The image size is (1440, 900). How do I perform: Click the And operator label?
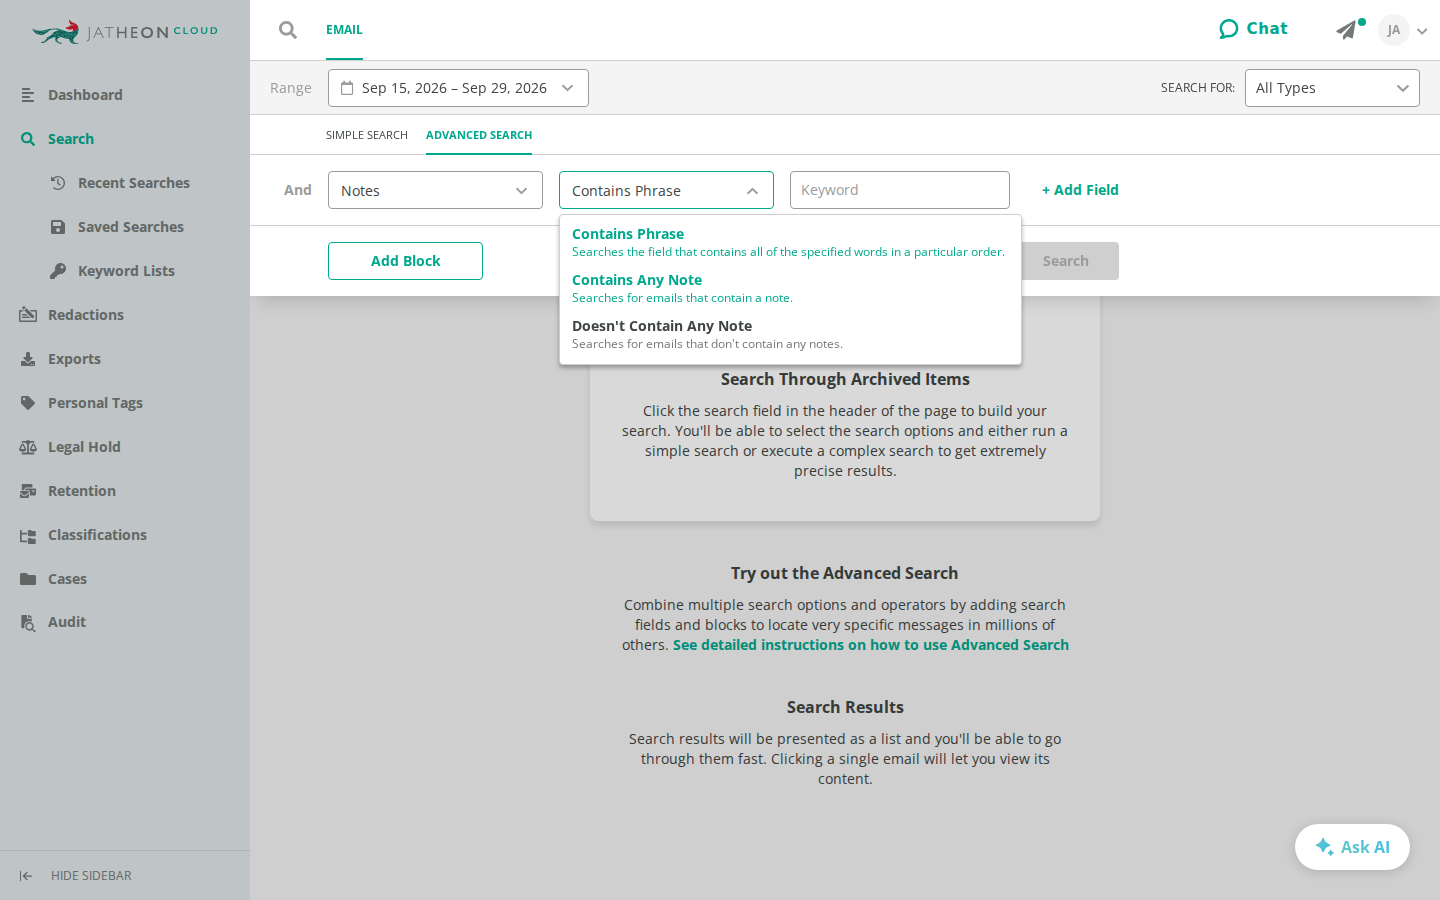click(x=298, y=190)
